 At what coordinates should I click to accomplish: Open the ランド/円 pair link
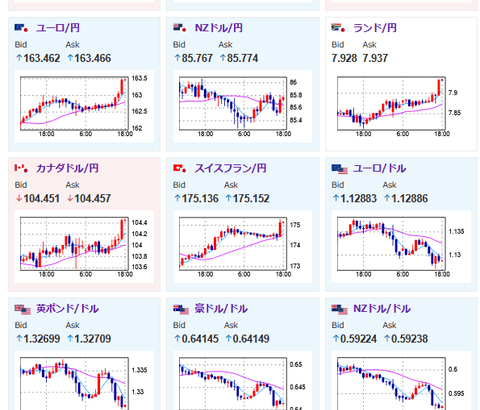[x=375, y=28]
